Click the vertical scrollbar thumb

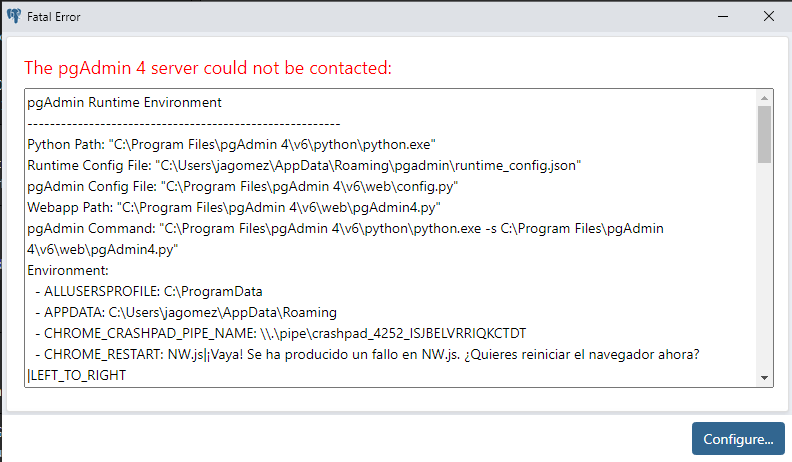click(765, 134)
